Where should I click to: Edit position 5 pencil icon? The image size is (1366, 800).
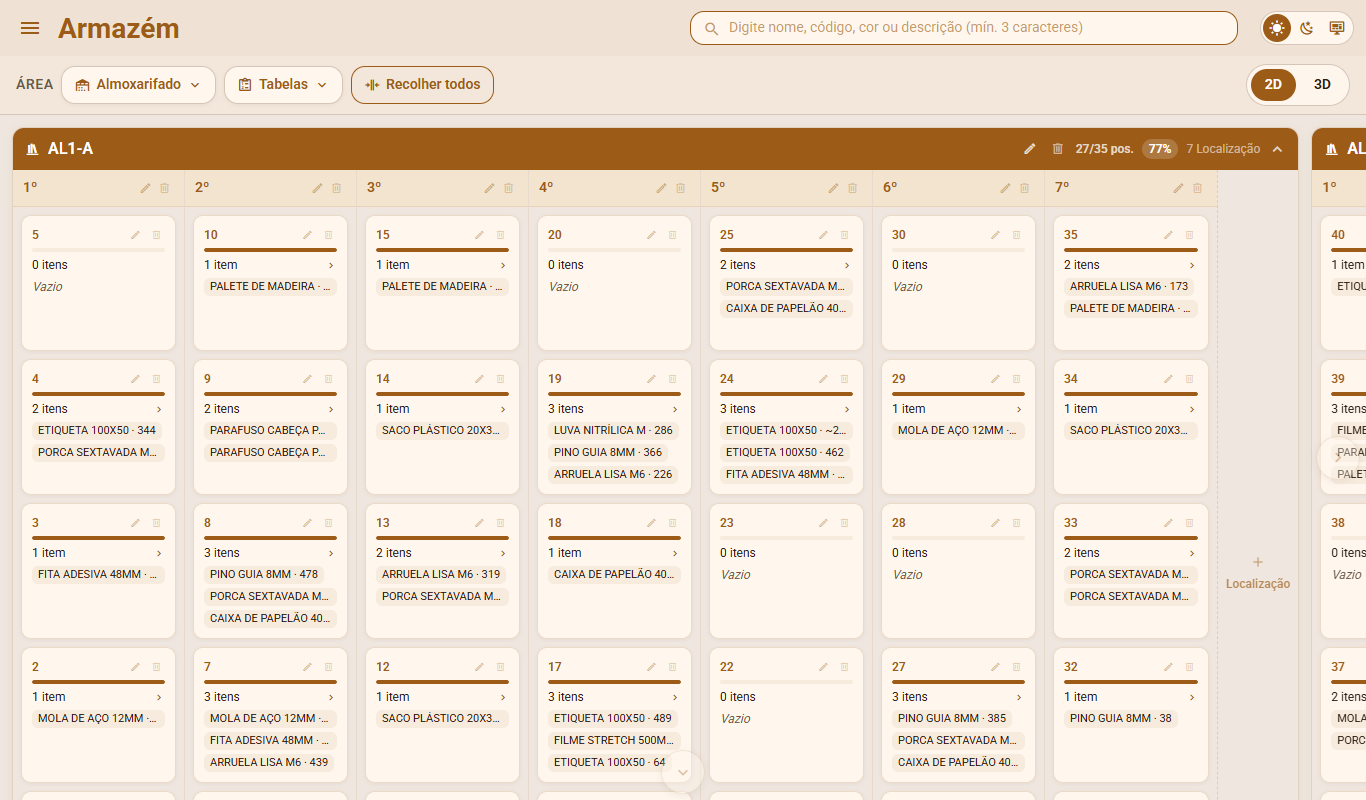click(x=136, y=235)
